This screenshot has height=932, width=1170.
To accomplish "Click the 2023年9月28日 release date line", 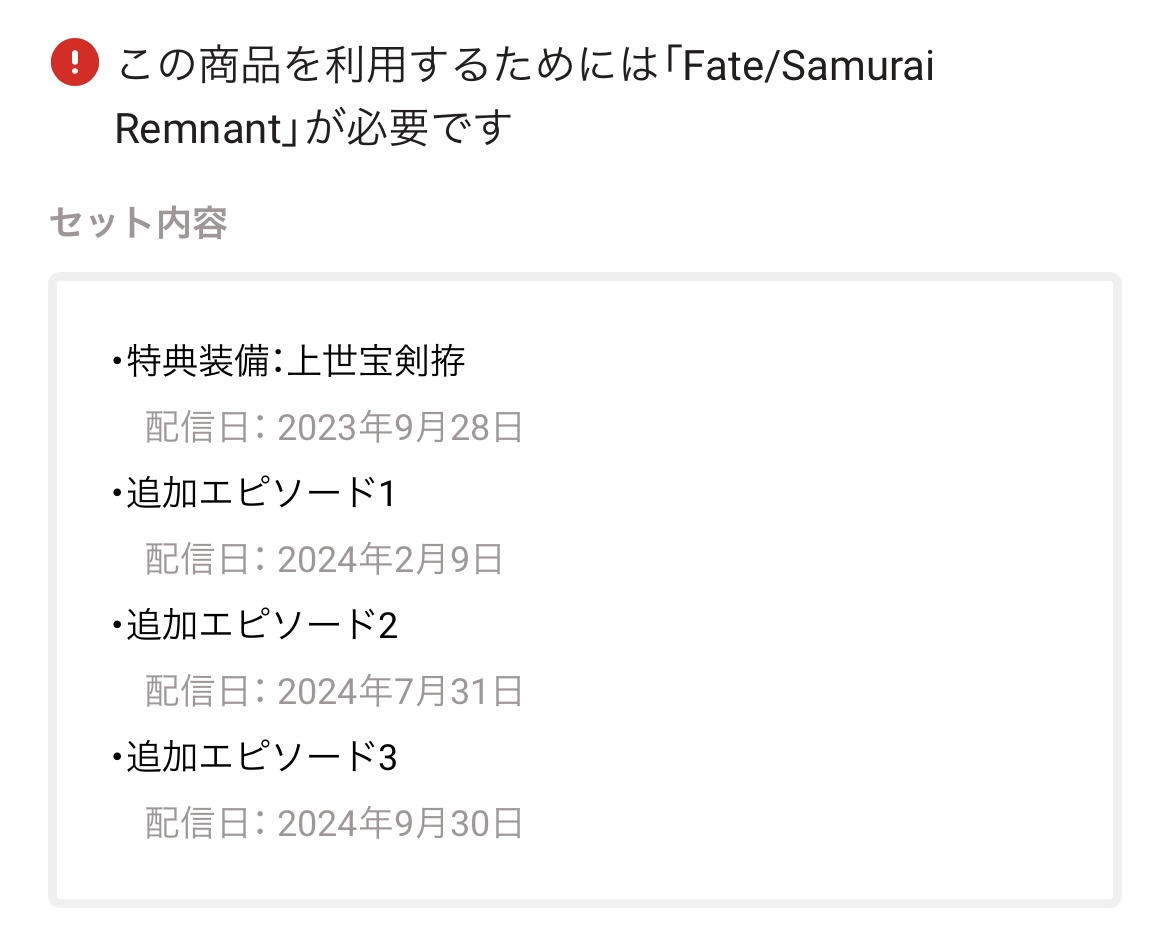I will tap(334, 428).
